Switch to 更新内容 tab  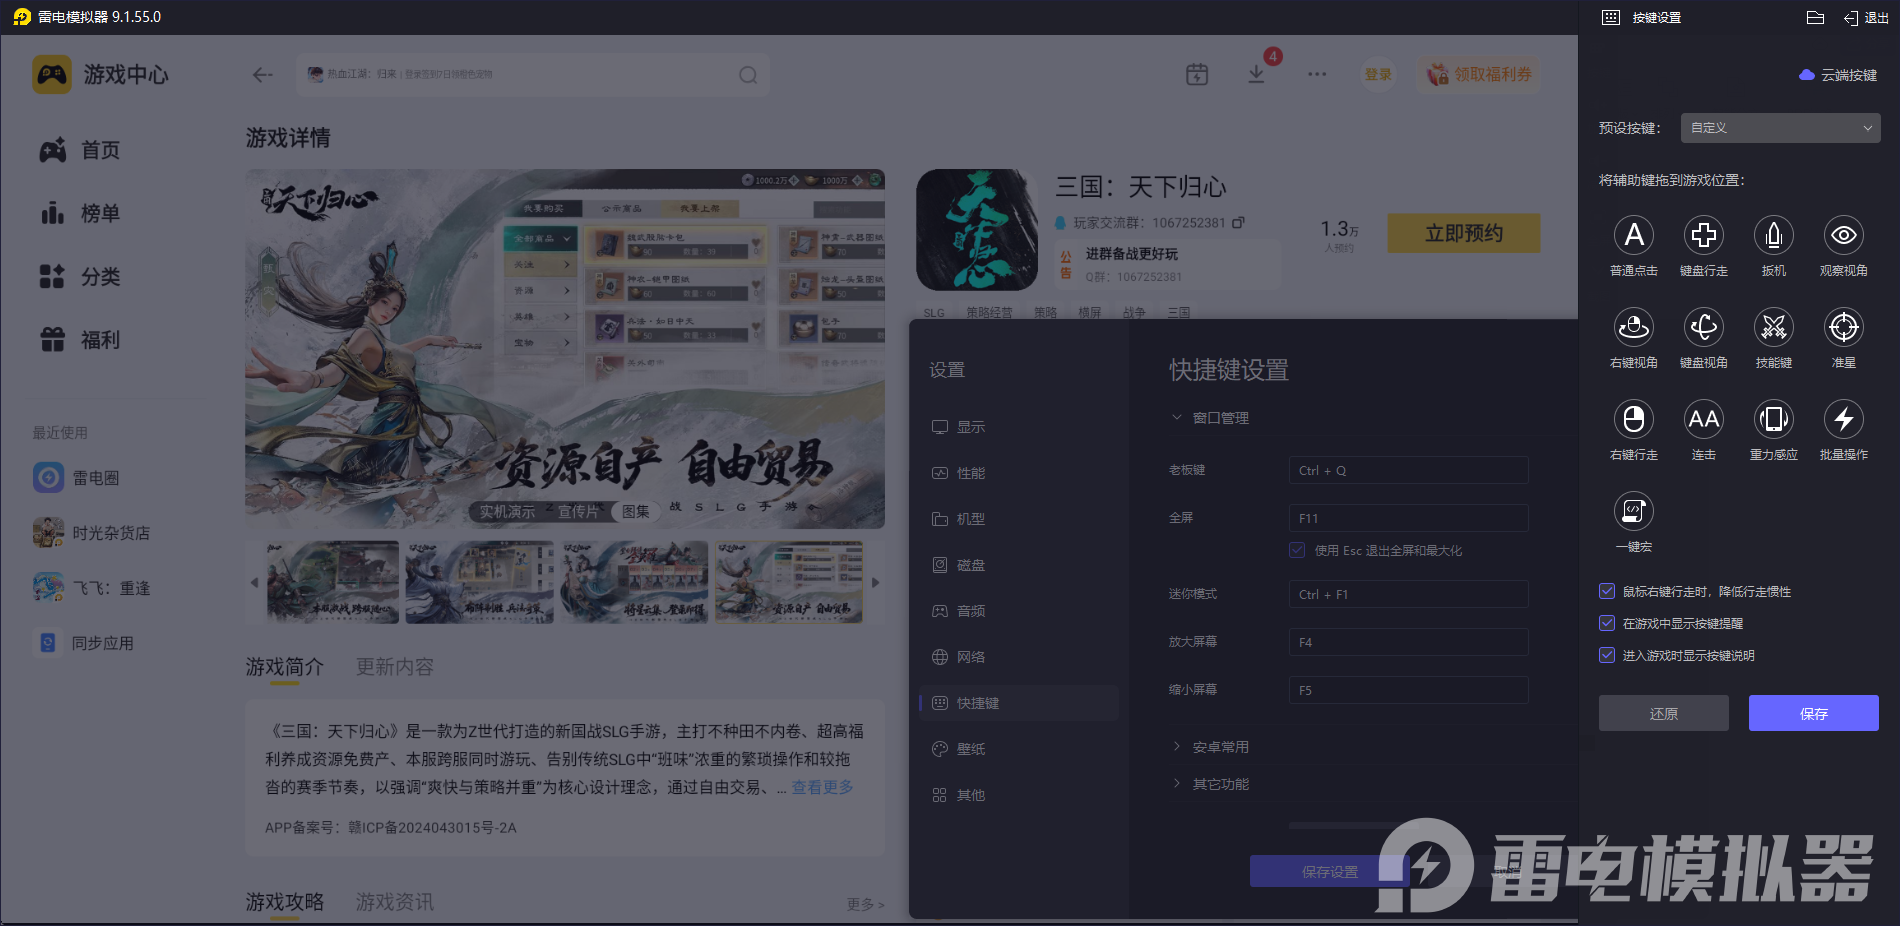coord(394,667)
